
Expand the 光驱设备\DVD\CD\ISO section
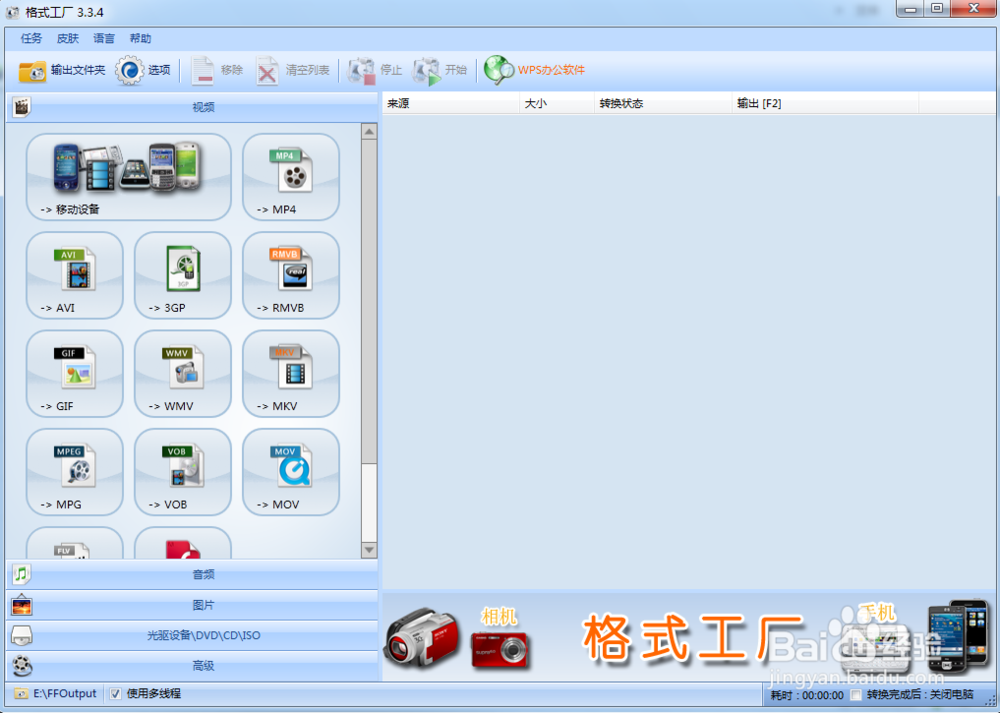(192, 635)
